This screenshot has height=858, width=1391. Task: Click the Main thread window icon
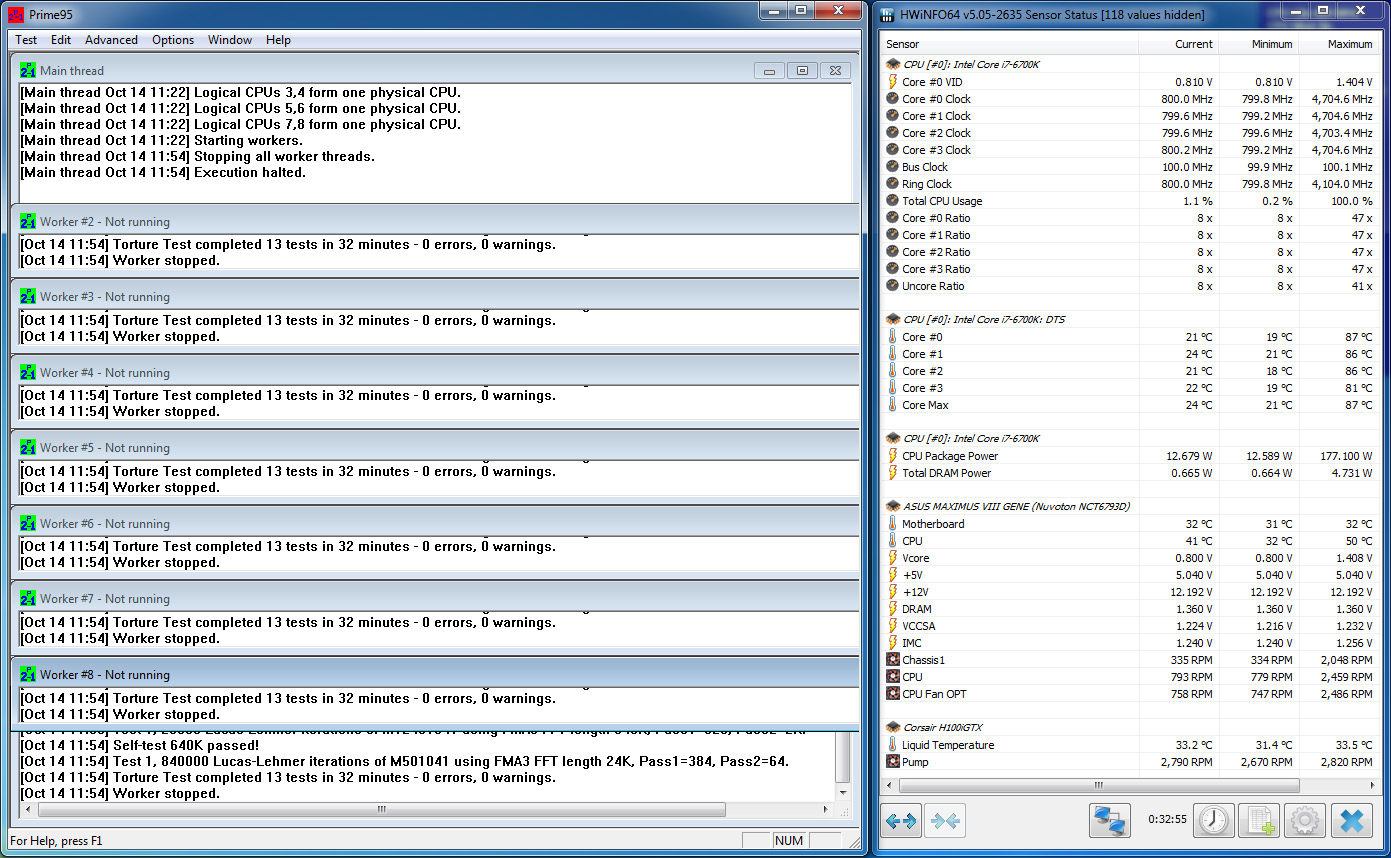[x=28, y=71]
